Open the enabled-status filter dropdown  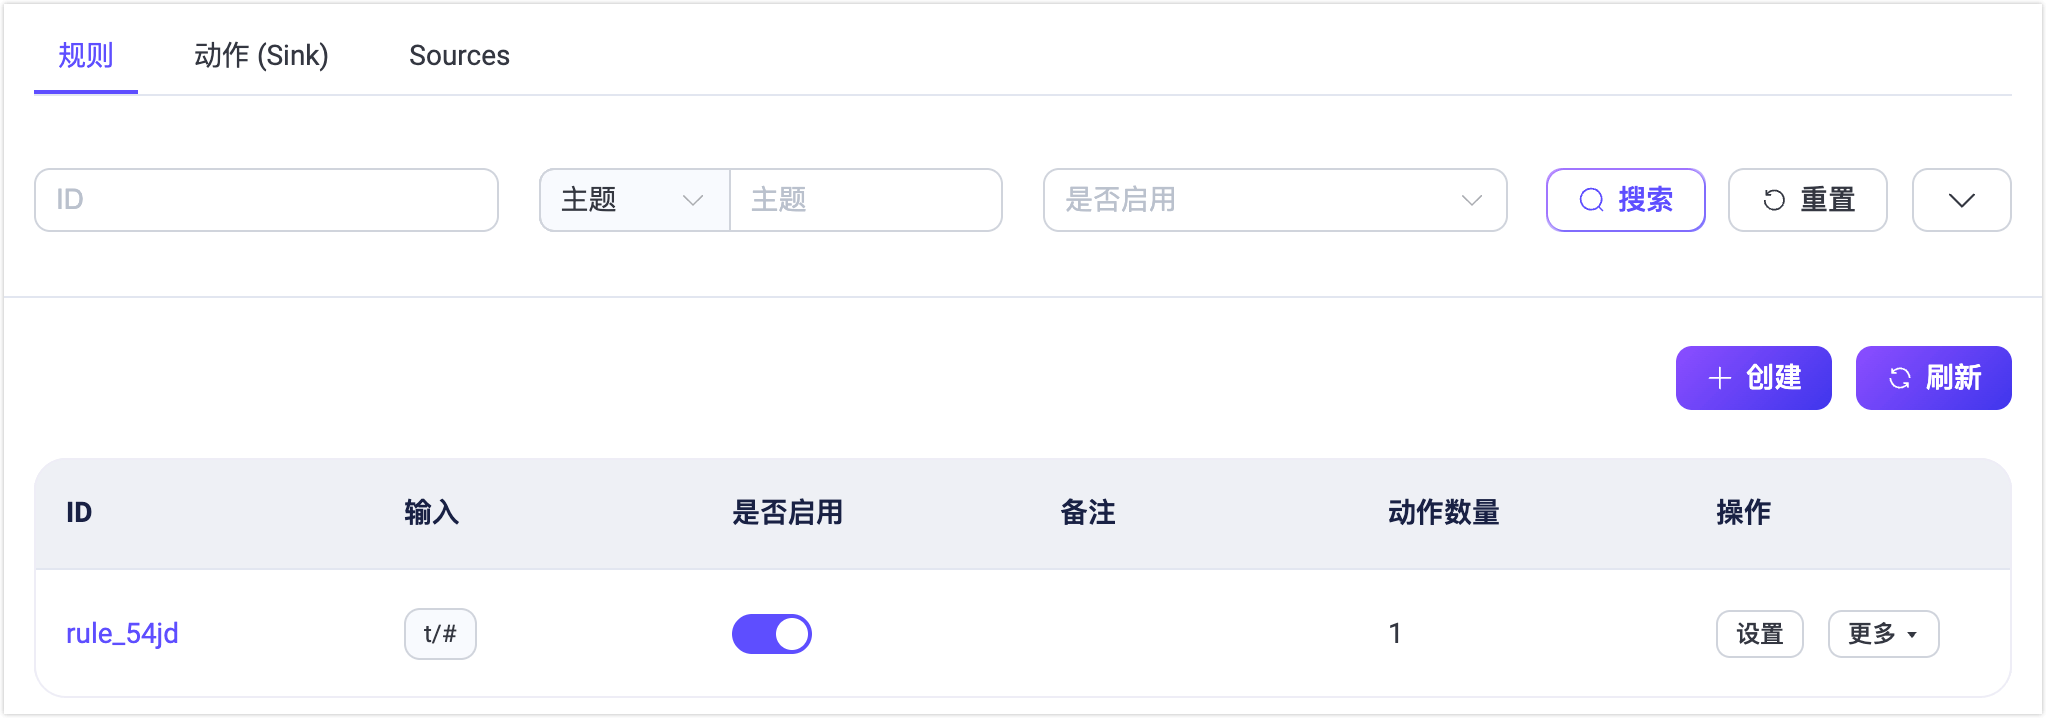click(x=1274, y=200)
